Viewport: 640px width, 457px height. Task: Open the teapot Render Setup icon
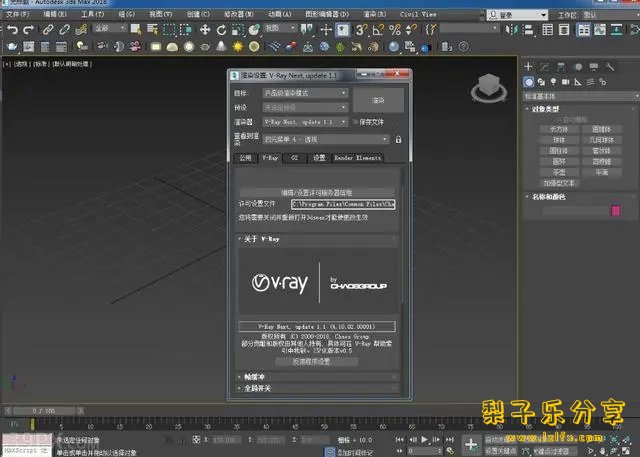[12, 47]
